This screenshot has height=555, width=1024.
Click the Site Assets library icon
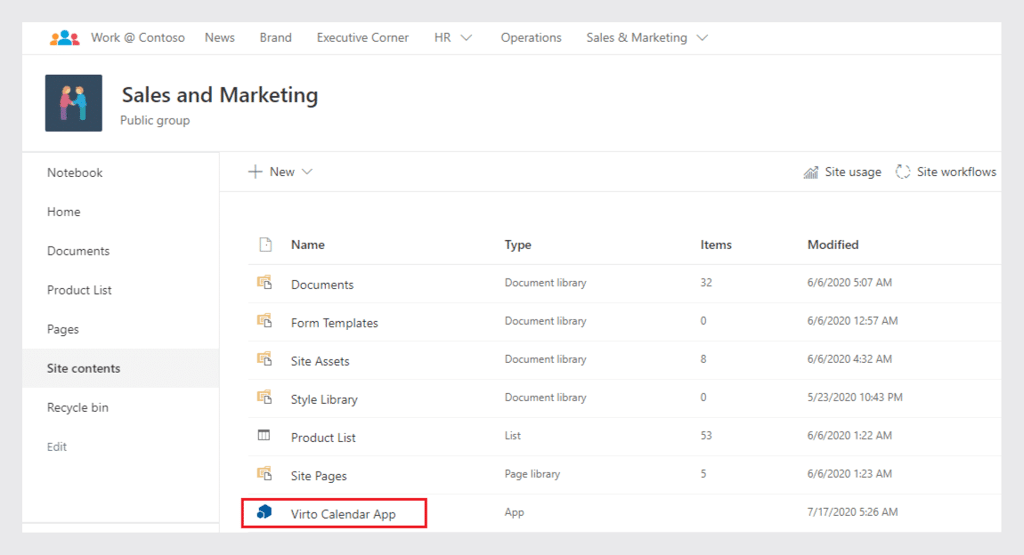[x=264, y=359]
